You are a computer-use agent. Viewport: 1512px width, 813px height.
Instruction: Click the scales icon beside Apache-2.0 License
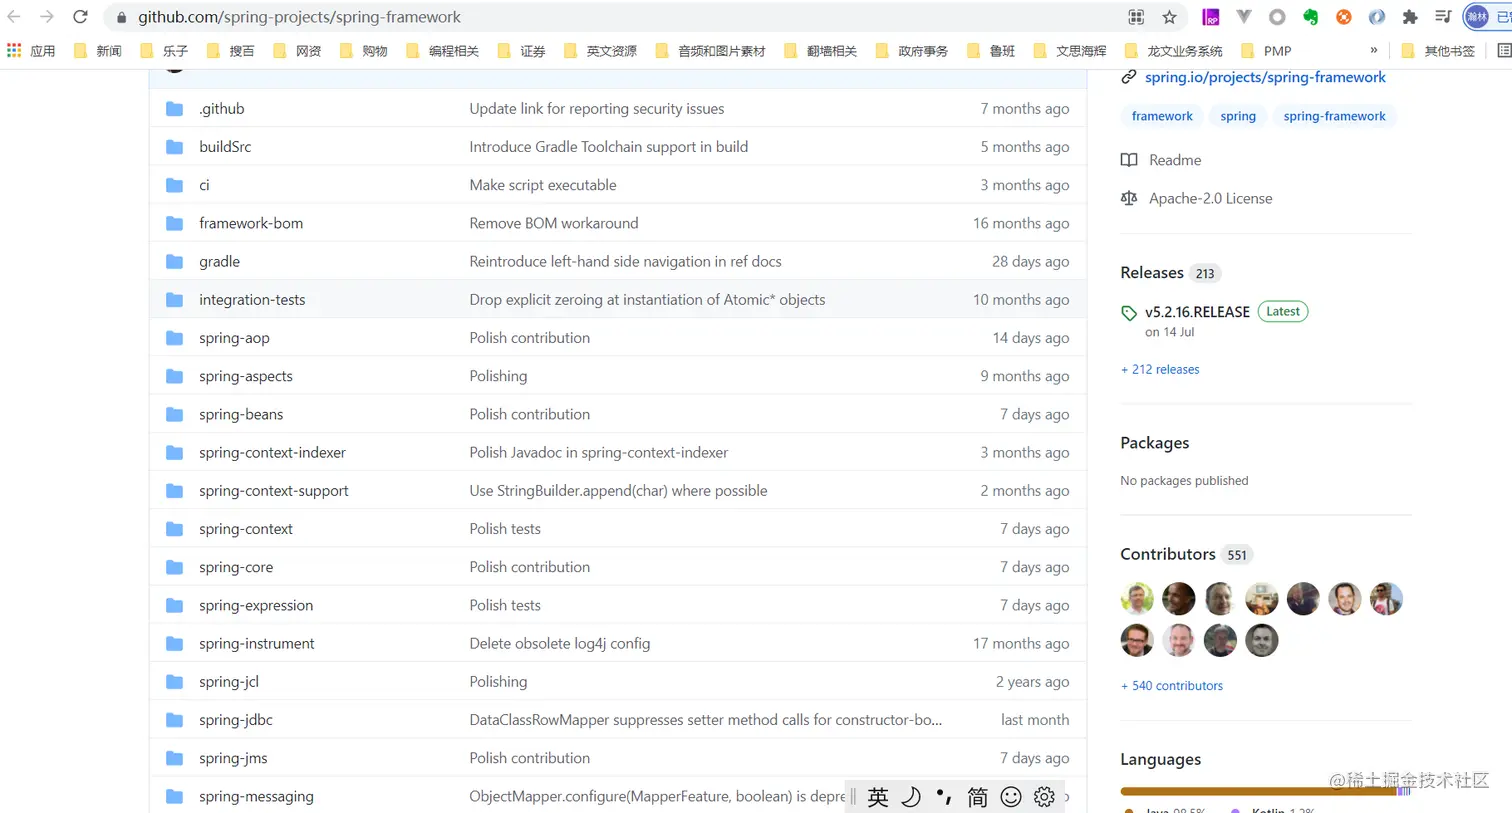[1129, 198]
